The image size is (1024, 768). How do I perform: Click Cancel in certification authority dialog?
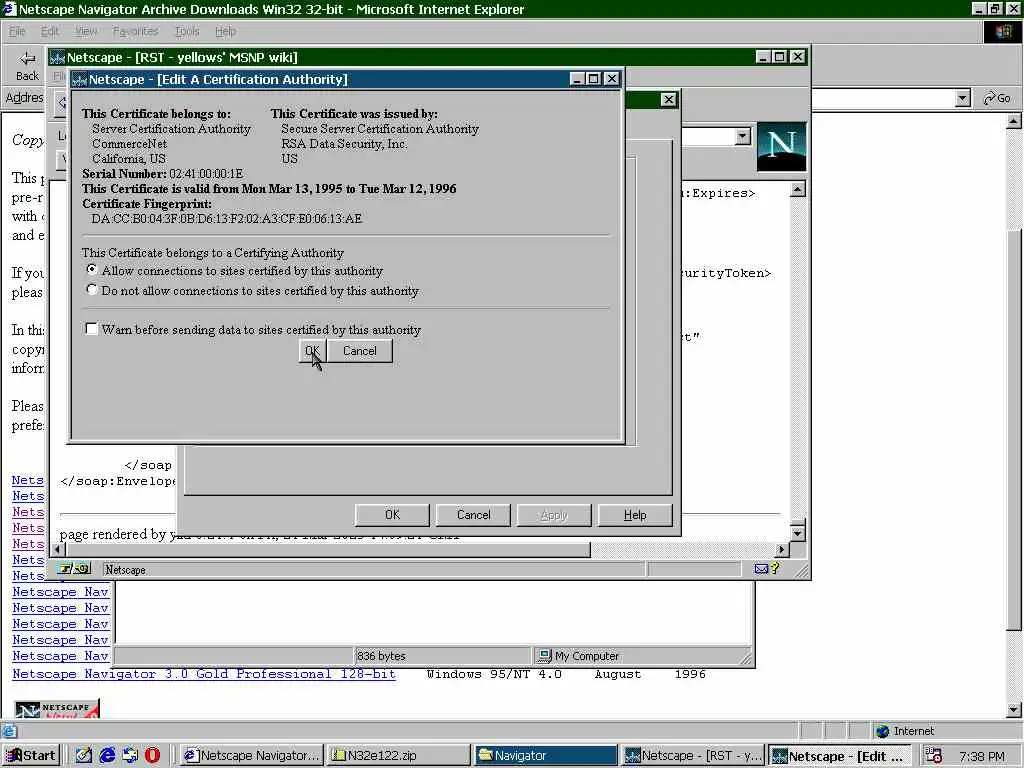click(360, 351)
